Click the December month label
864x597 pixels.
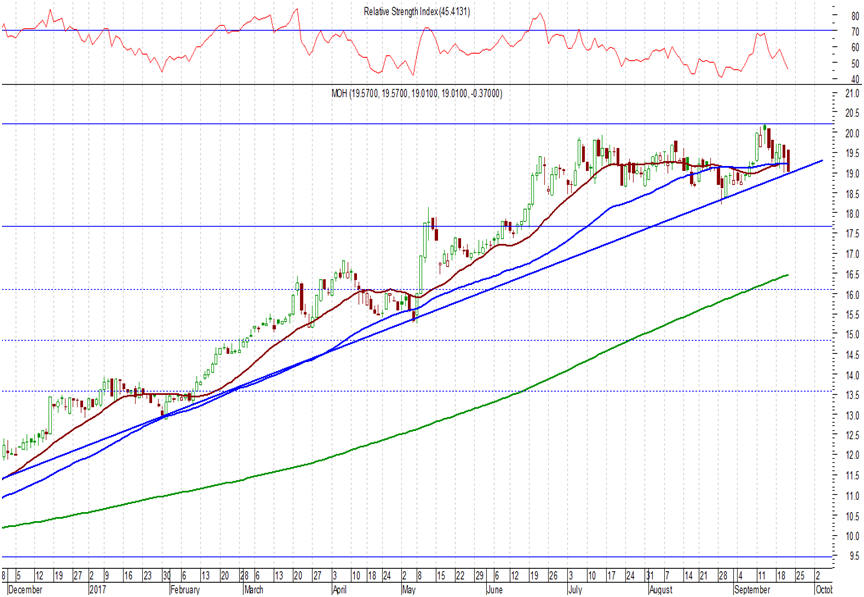pos(25,590)
